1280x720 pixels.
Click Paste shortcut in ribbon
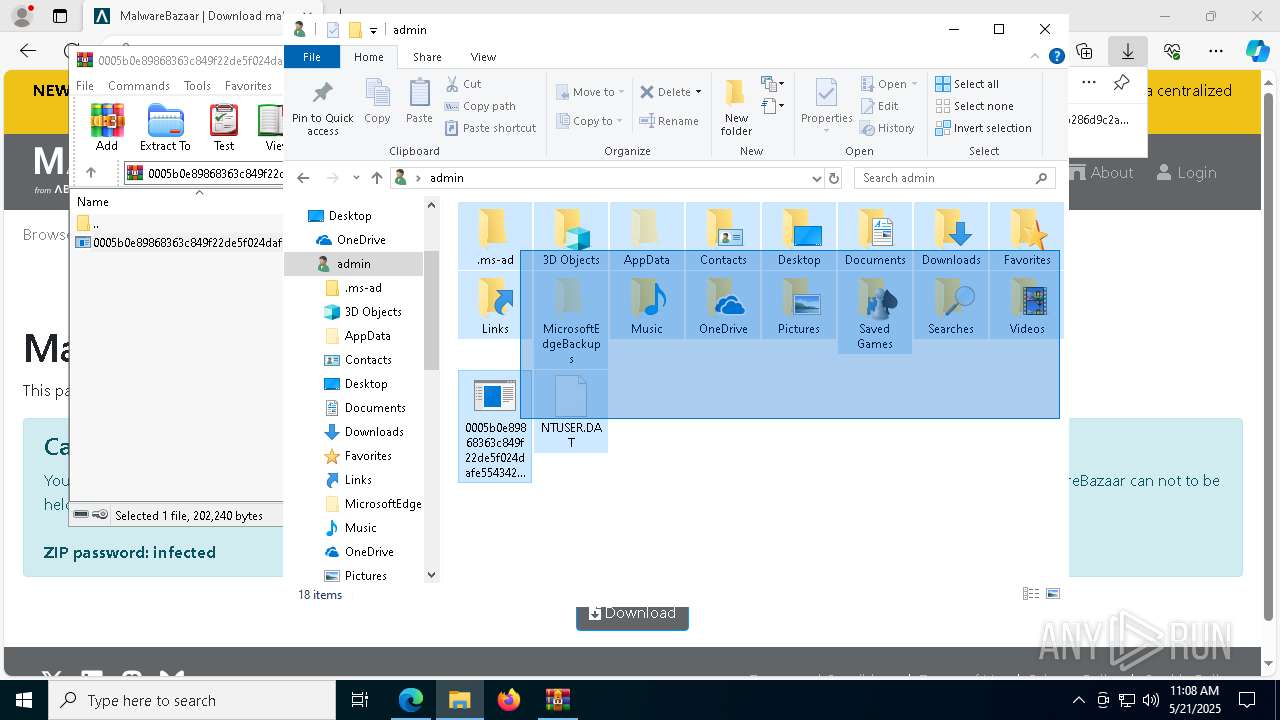tap(491, 128)
